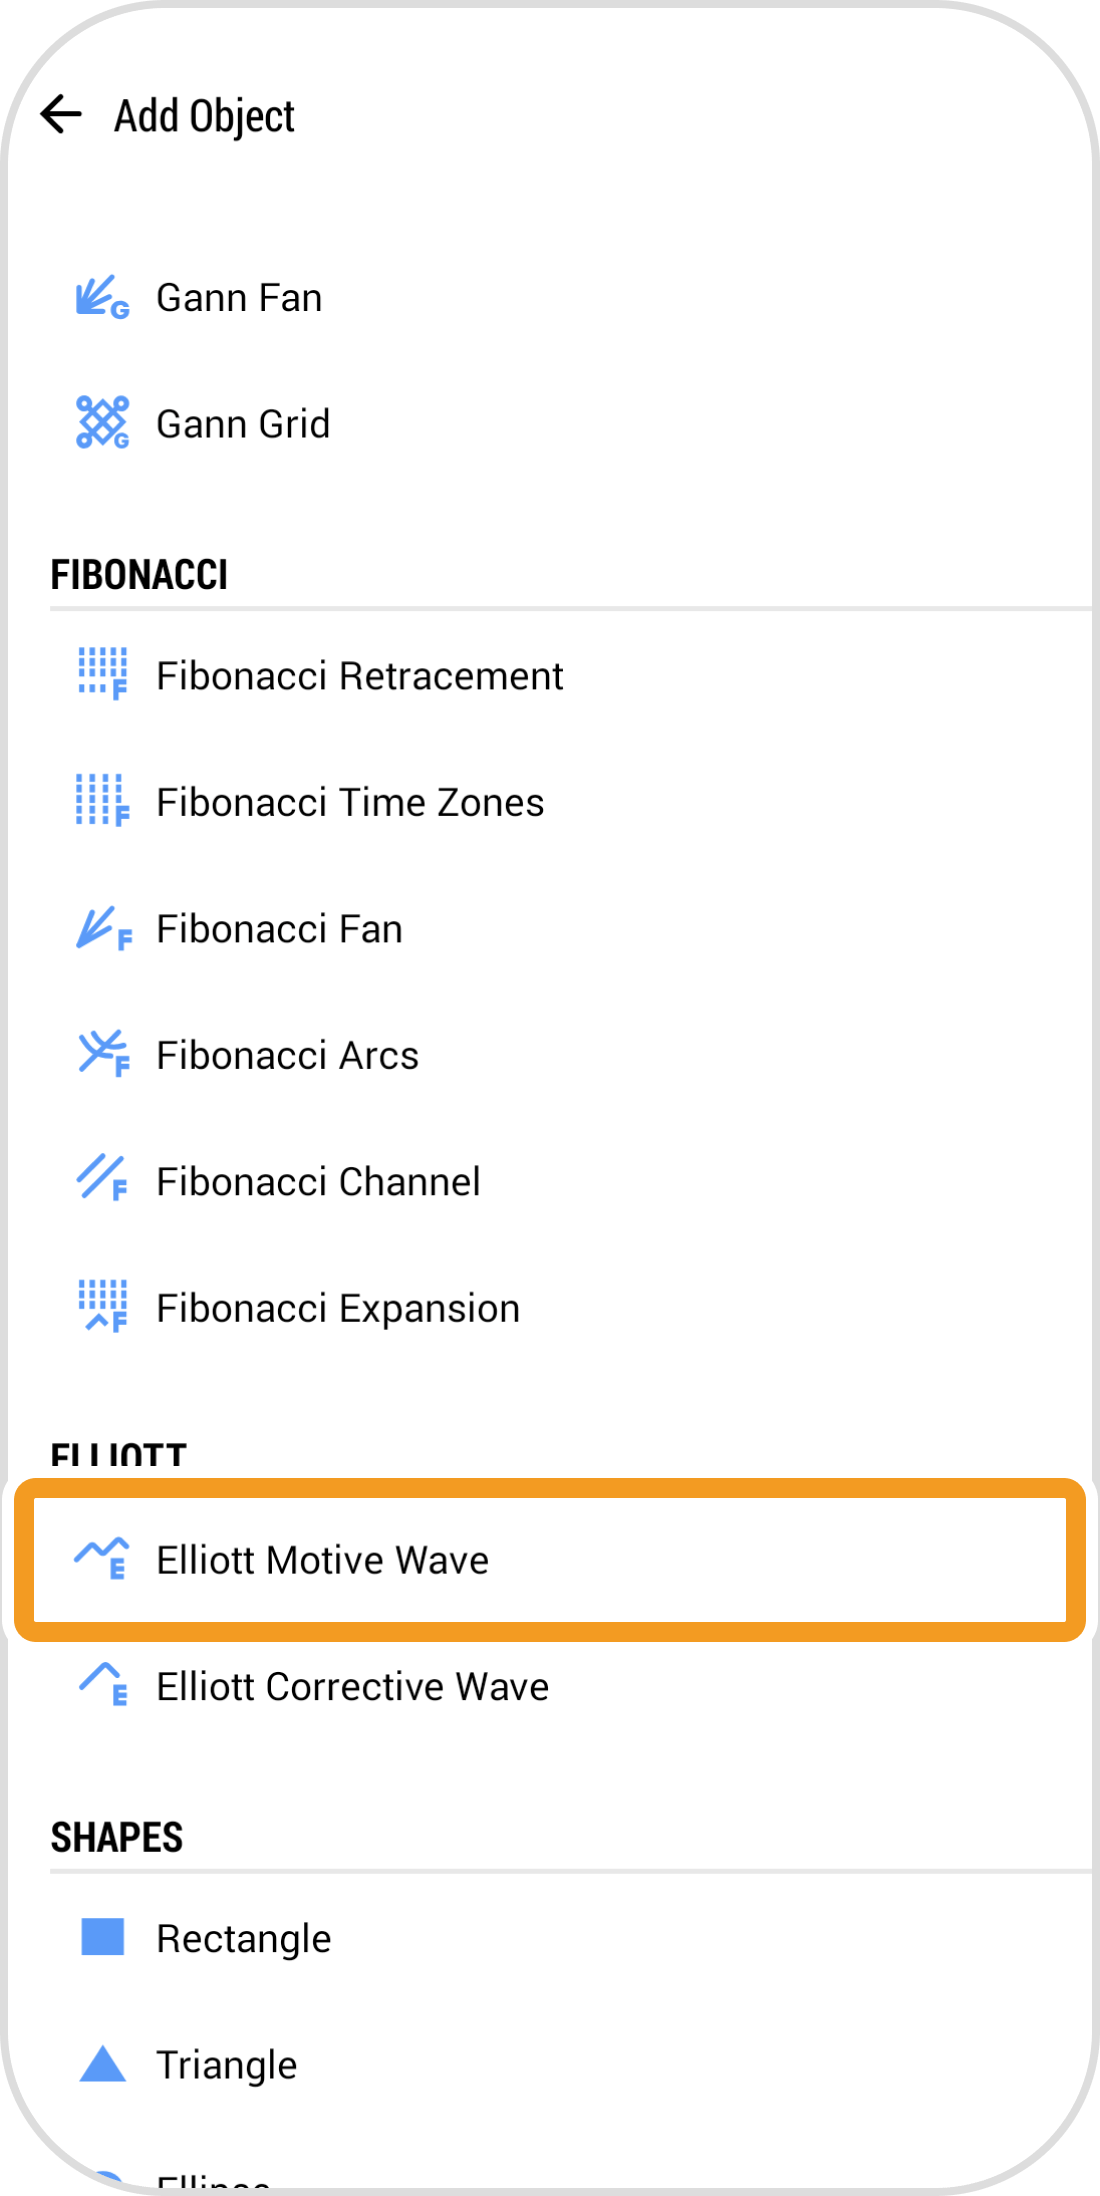Click the Fibonacci Arcs icon
Screen dimensions: 1100x2196
click(103, 1054)
